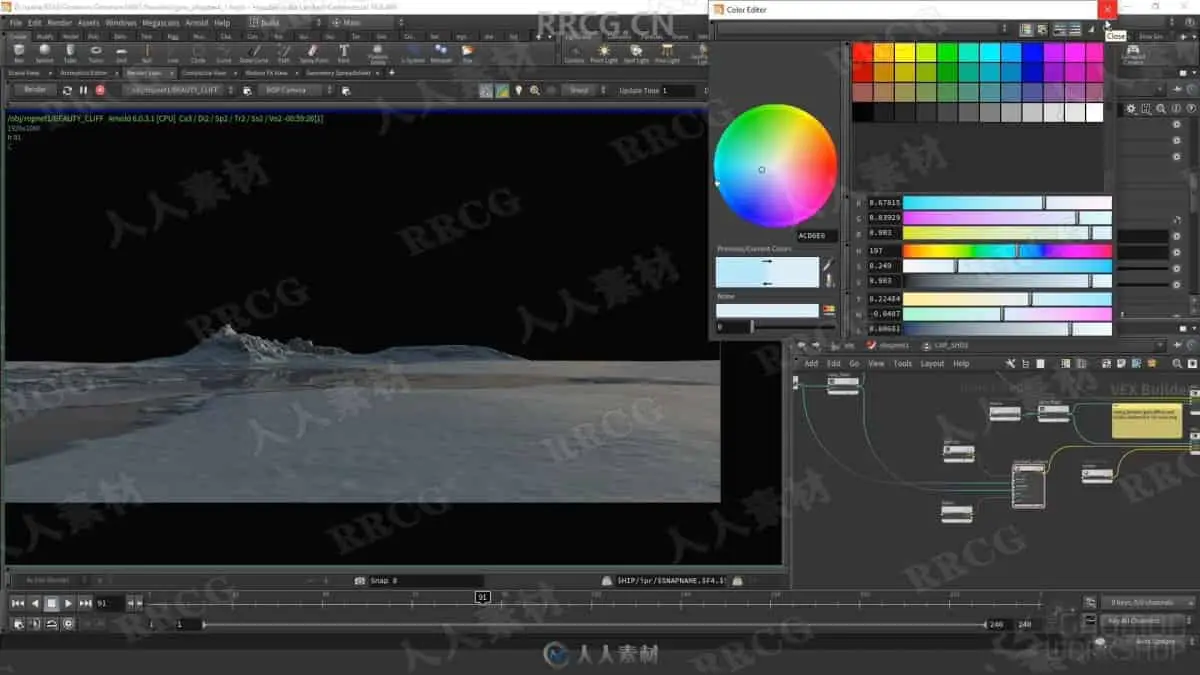
Task: Select the Box shelf tool
Action: pos(19,52)
